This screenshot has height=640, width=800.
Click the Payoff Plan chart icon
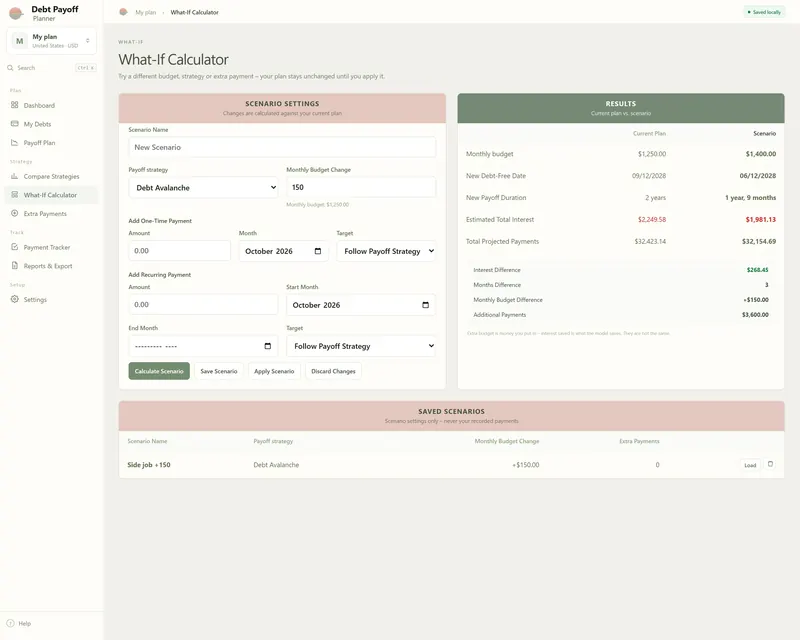[x=14, y=143]
